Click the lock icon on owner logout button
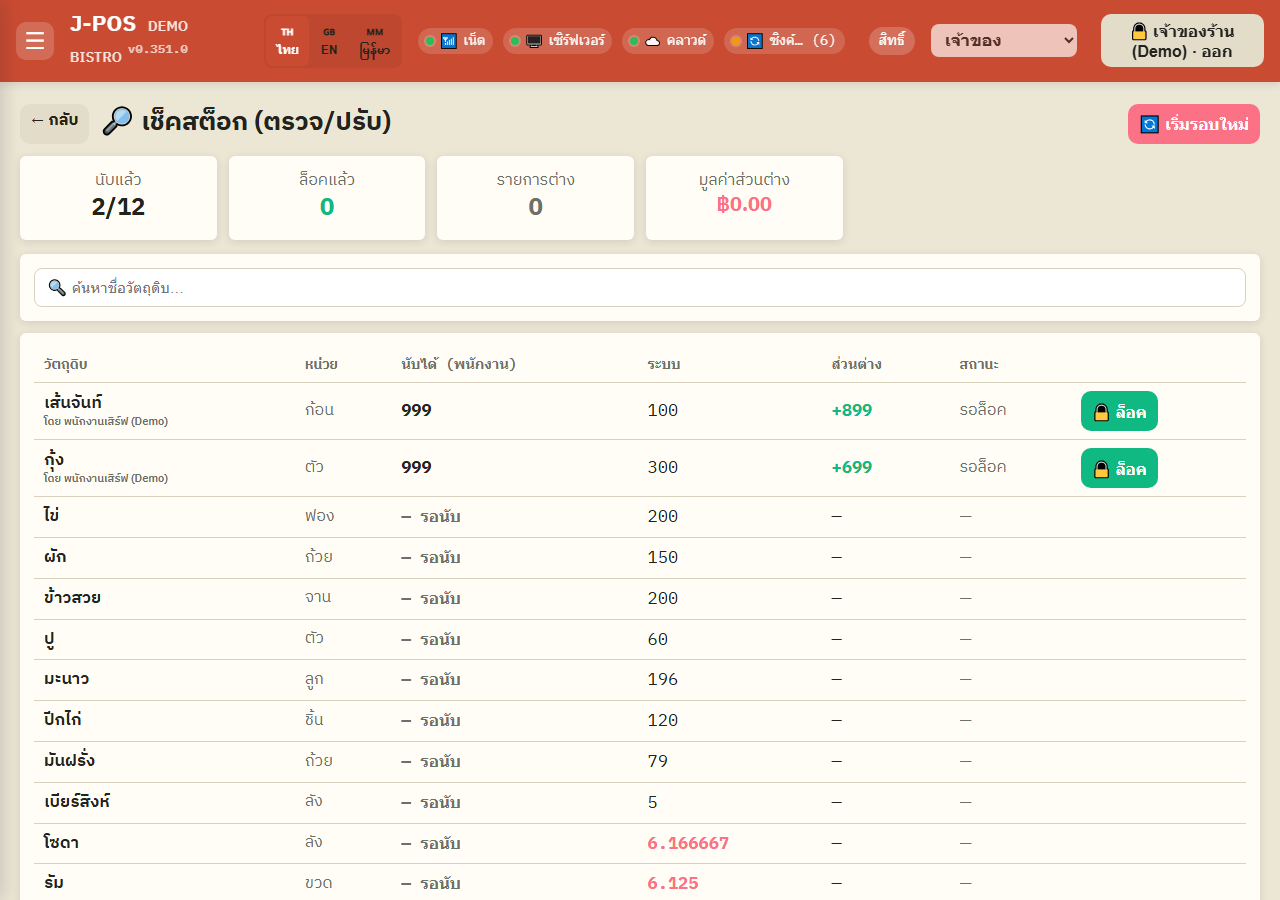 point(1139,31)
